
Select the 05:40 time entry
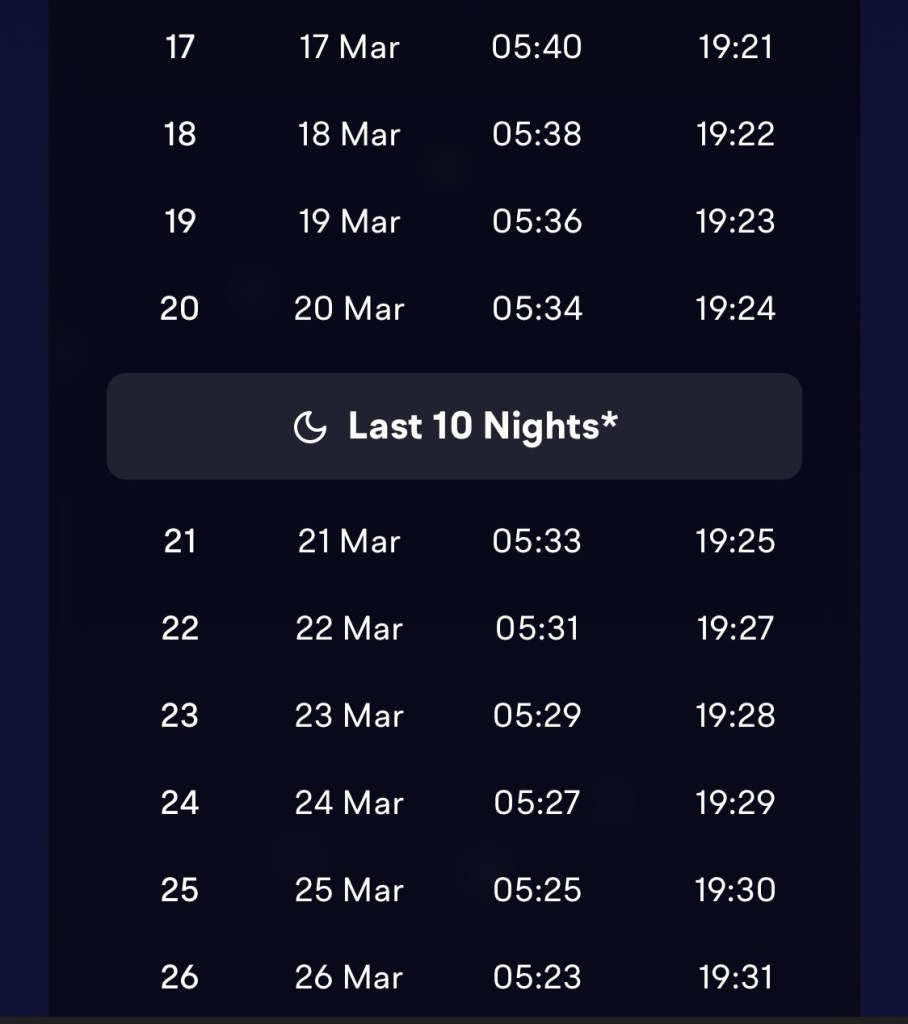[537, 47]
